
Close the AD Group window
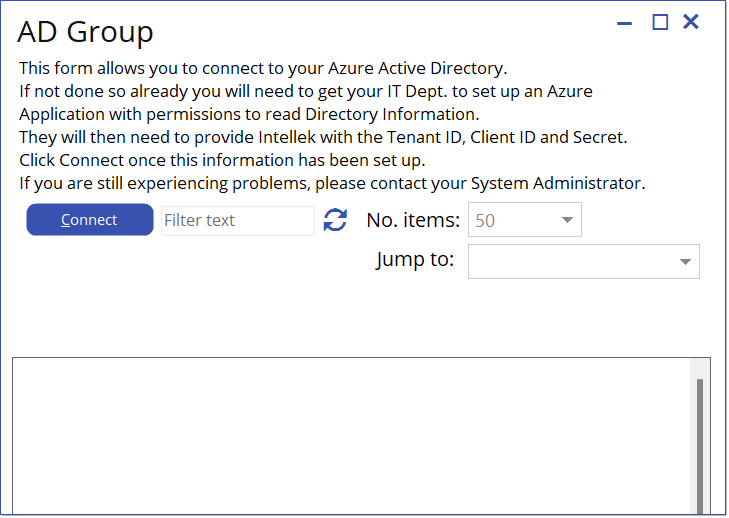(x=691, y=21)
